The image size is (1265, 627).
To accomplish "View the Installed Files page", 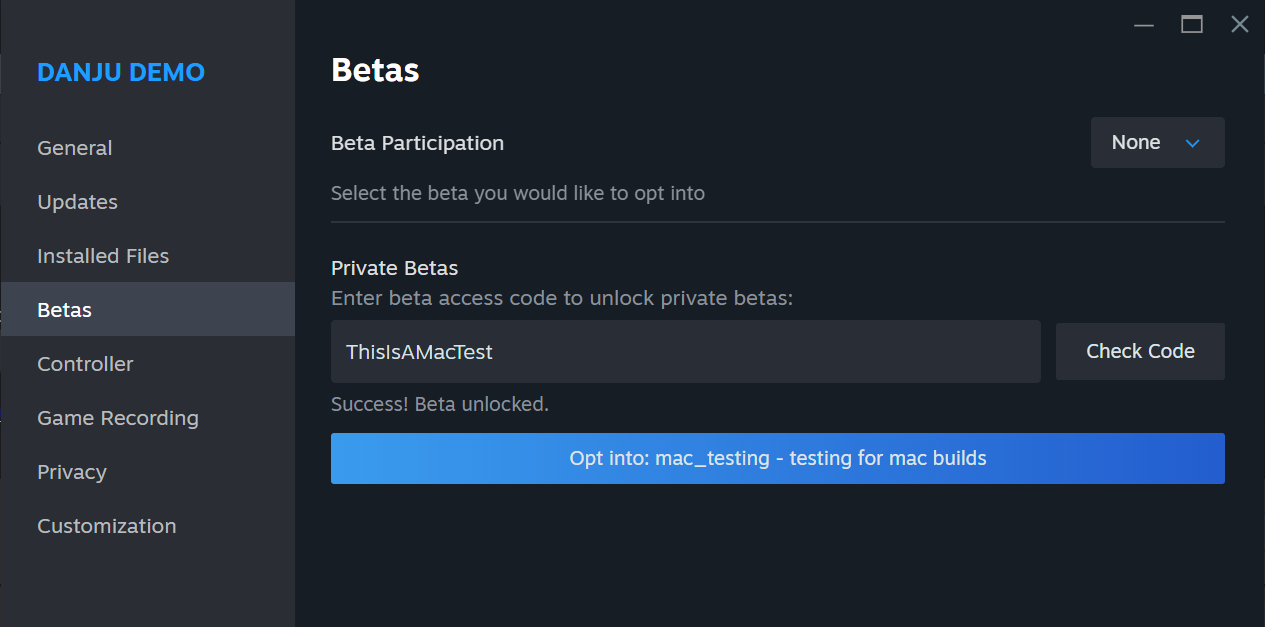I will [x=103, y=255].
